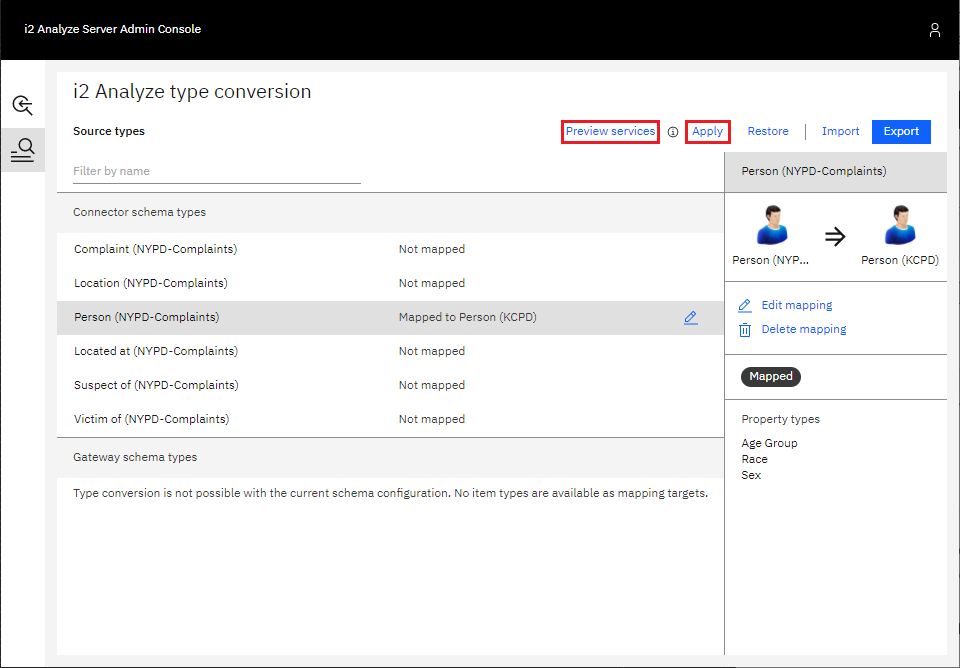
Task: Click the Mapped status badge
Action: (770, 376)
